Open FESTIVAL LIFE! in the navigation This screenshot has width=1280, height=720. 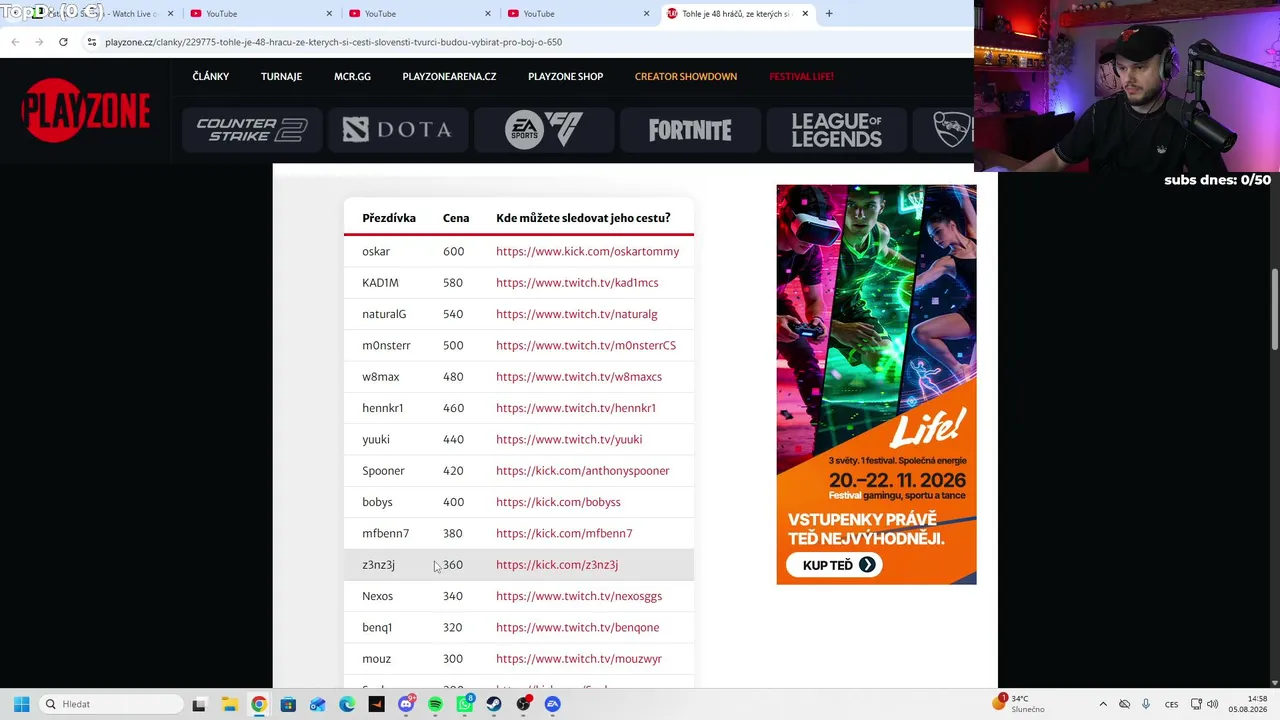[x=801, y=76]
